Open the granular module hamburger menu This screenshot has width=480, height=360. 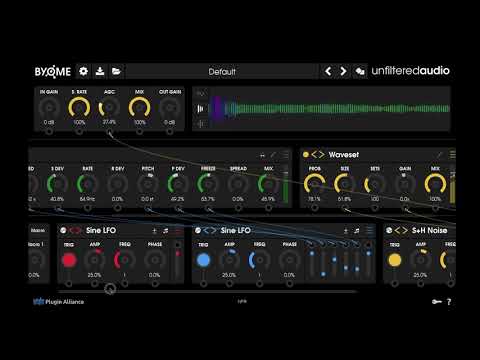pyautogui.click(x=285, y=155)
